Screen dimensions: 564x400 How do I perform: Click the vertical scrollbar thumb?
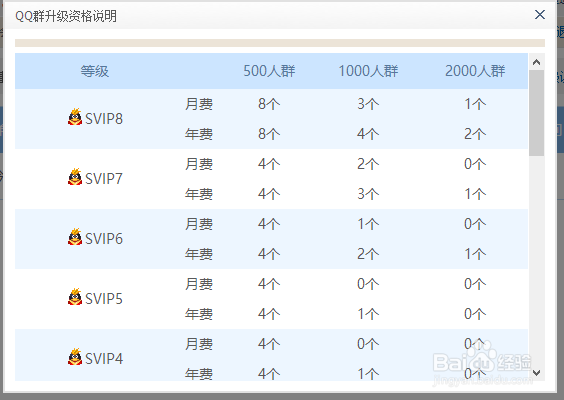pos(536,113)
